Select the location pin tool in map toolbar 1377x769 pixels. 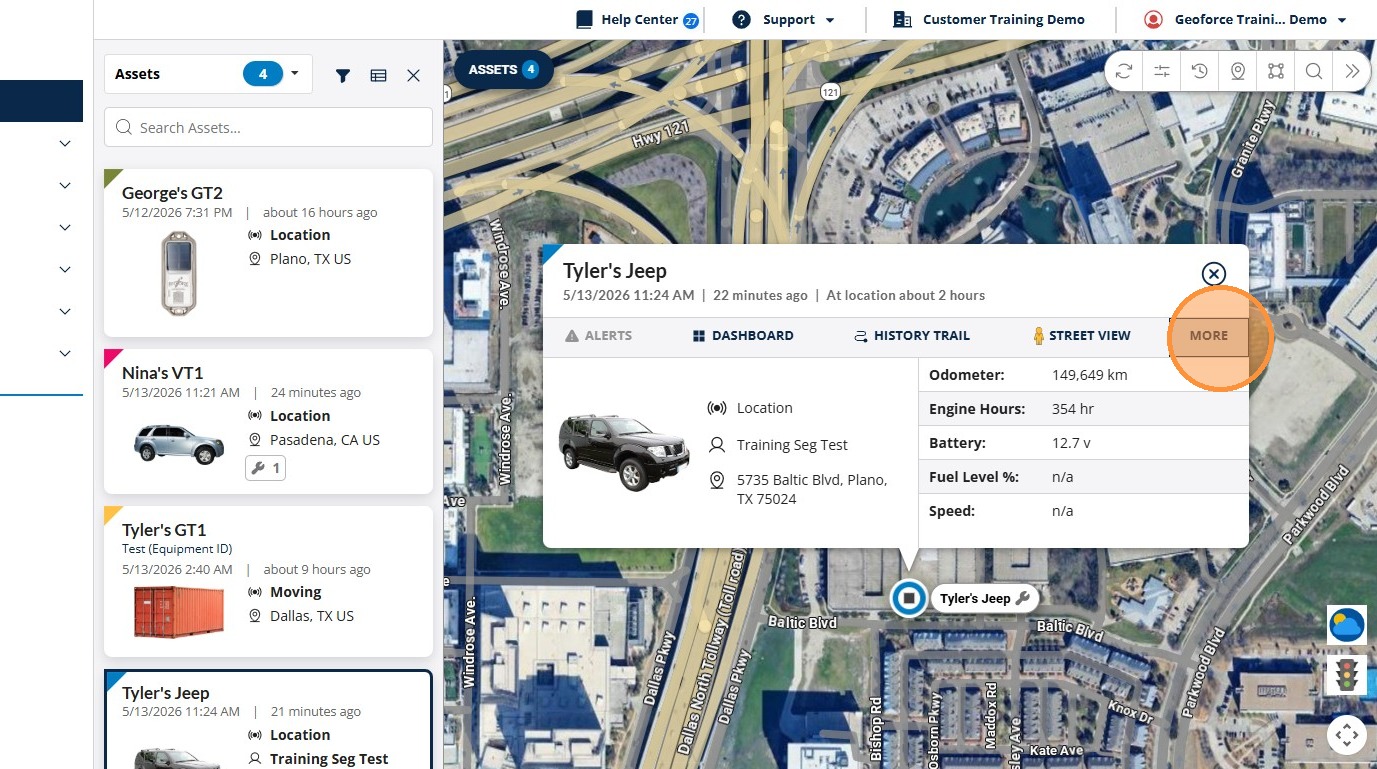click(1237, 71)
